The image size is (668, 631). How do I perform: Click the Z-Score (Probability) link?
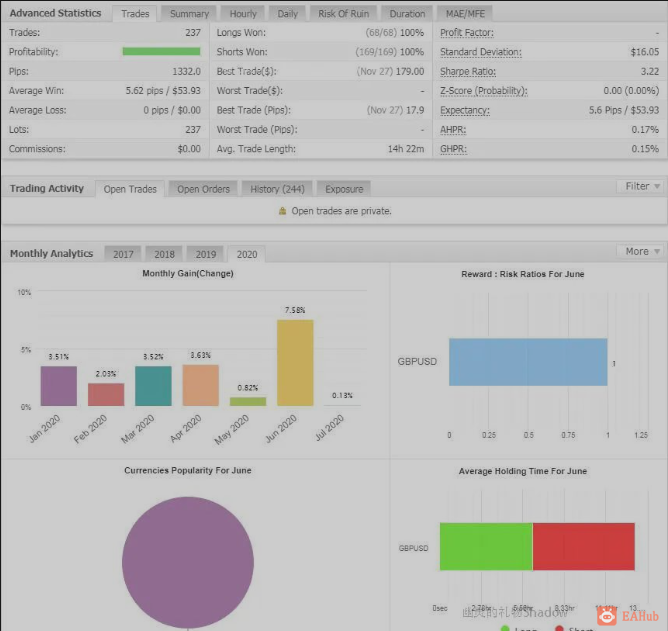pos(484,91)
